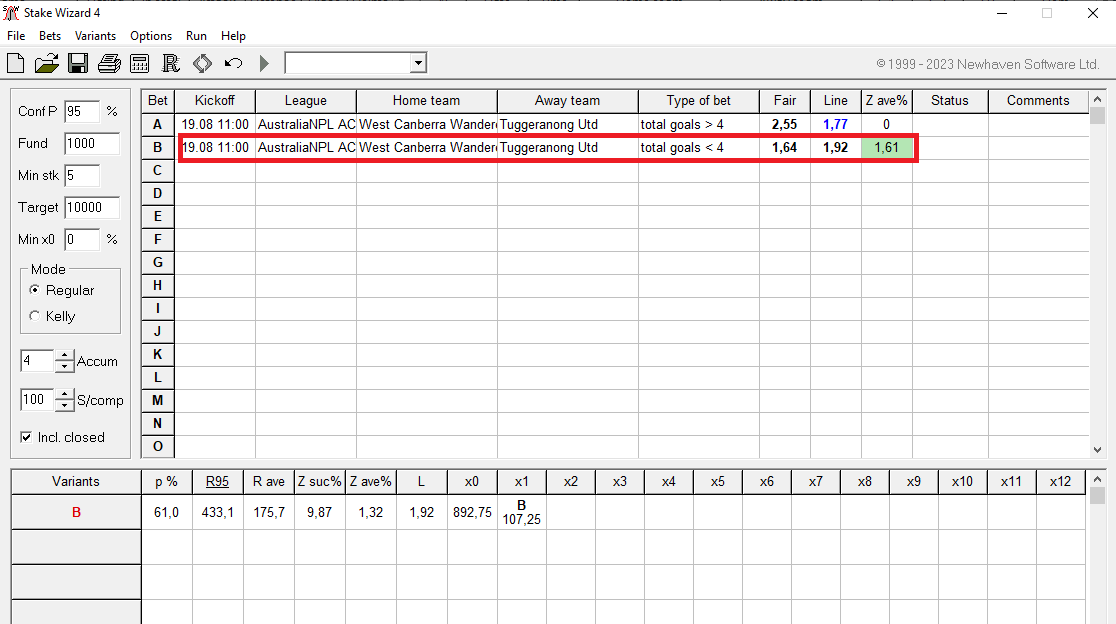Screen dimensions: 1116x624
Task: Open the Bets menu
Action: tap(50, 36)
